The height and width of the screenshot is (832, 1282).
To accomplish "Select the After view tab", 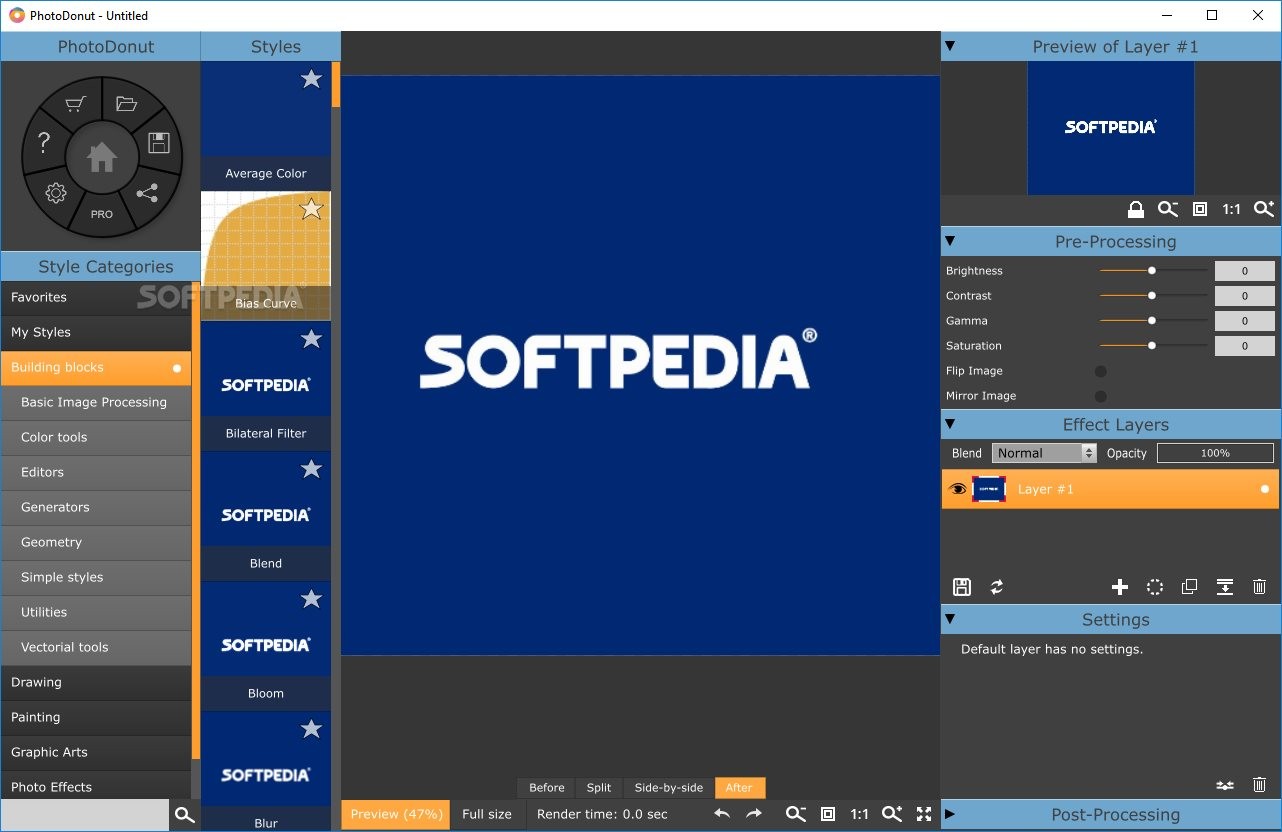I will [x=740, y=788].
